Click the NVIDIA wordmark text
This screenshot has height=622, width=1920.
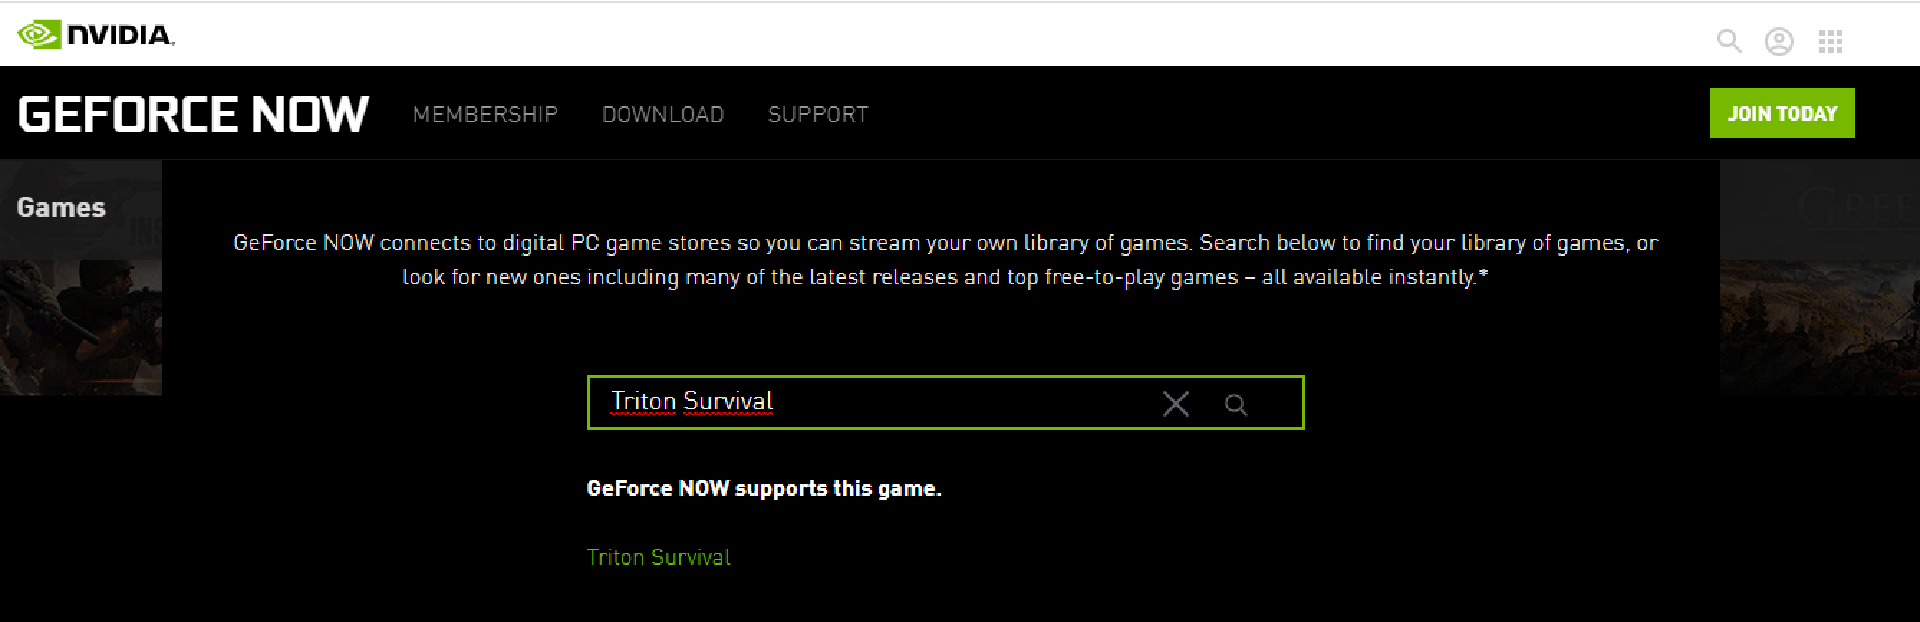click(121, 35)
